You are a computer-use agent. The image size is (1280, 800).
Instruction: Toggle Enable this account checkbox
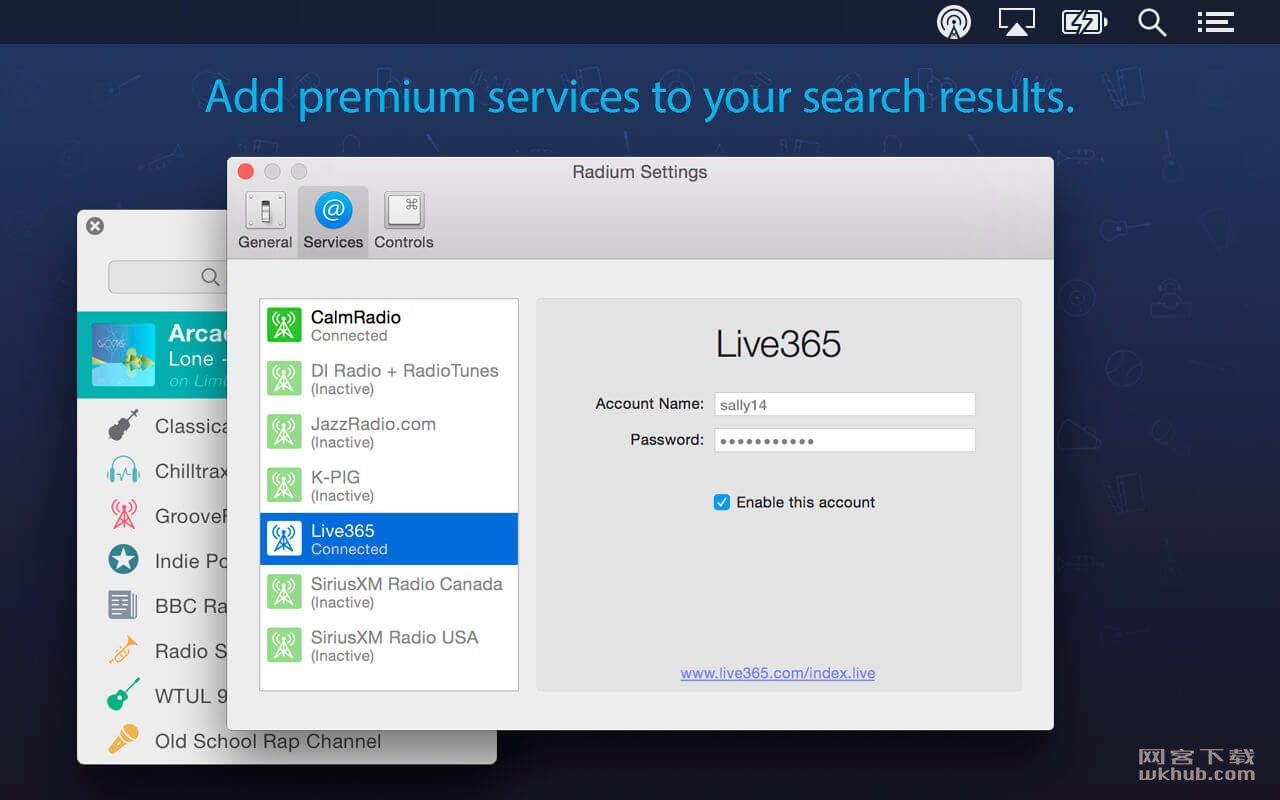pos(721,502)
